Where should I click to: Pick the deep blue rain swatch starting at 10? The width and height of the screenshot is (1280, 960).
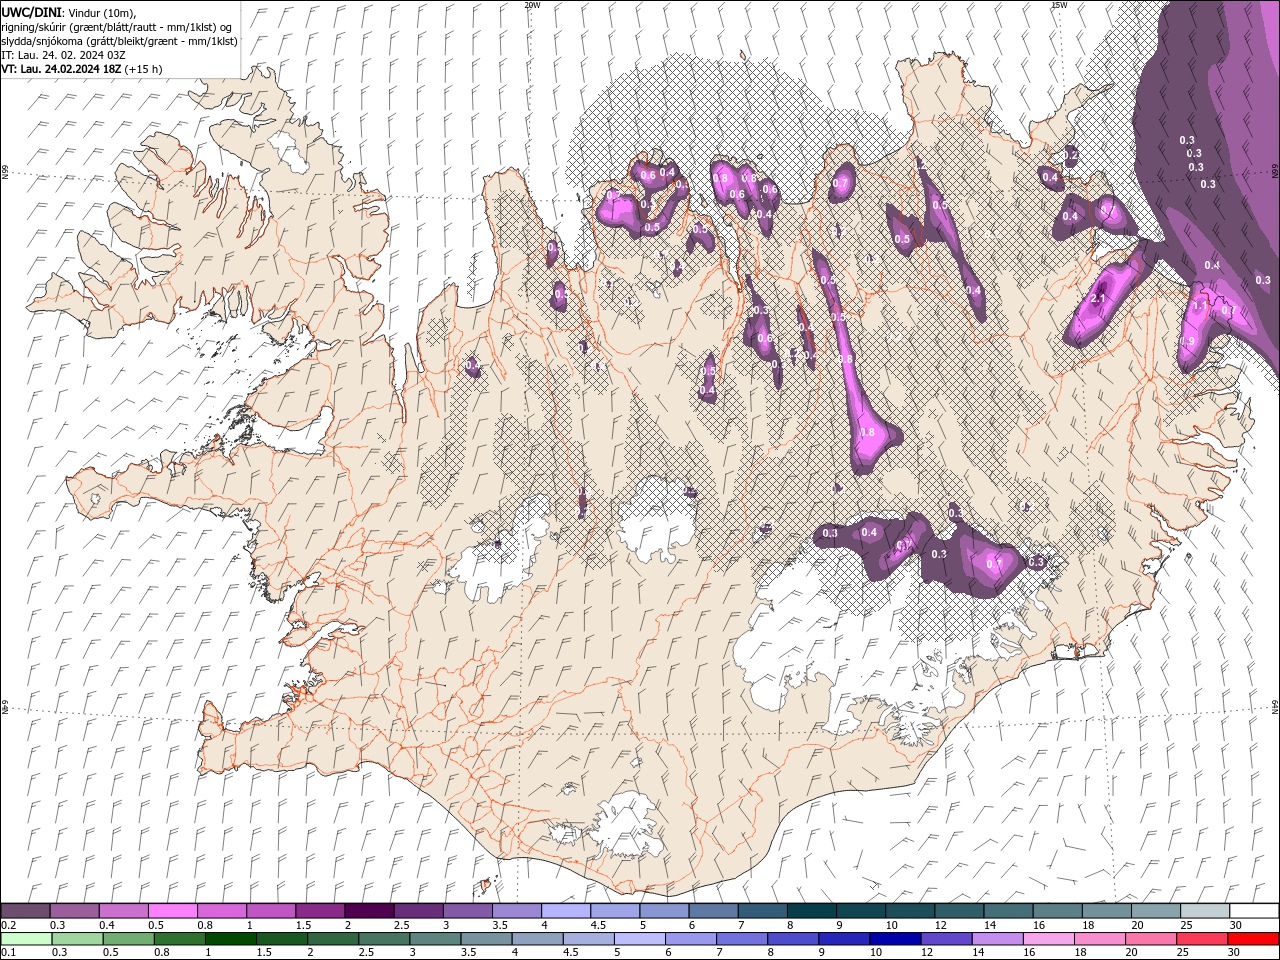click(x=893, y=939)
